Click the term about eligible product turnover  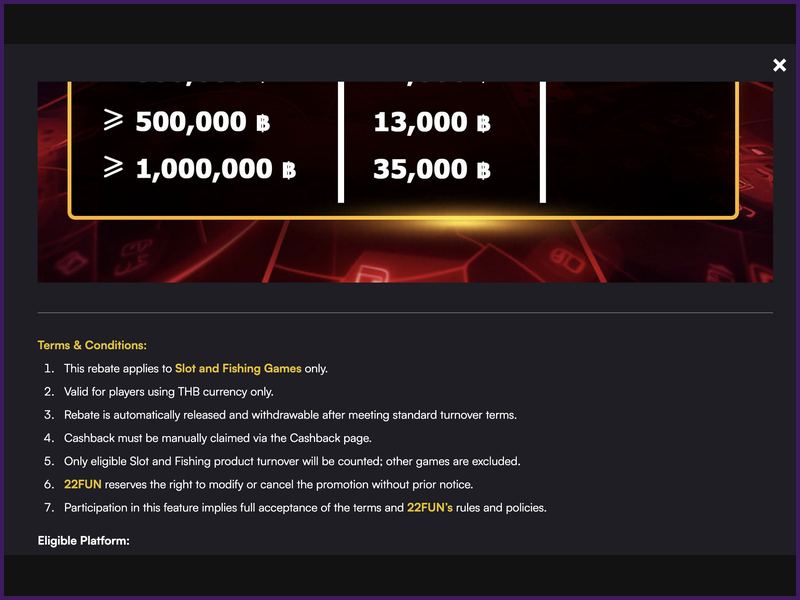292,461
